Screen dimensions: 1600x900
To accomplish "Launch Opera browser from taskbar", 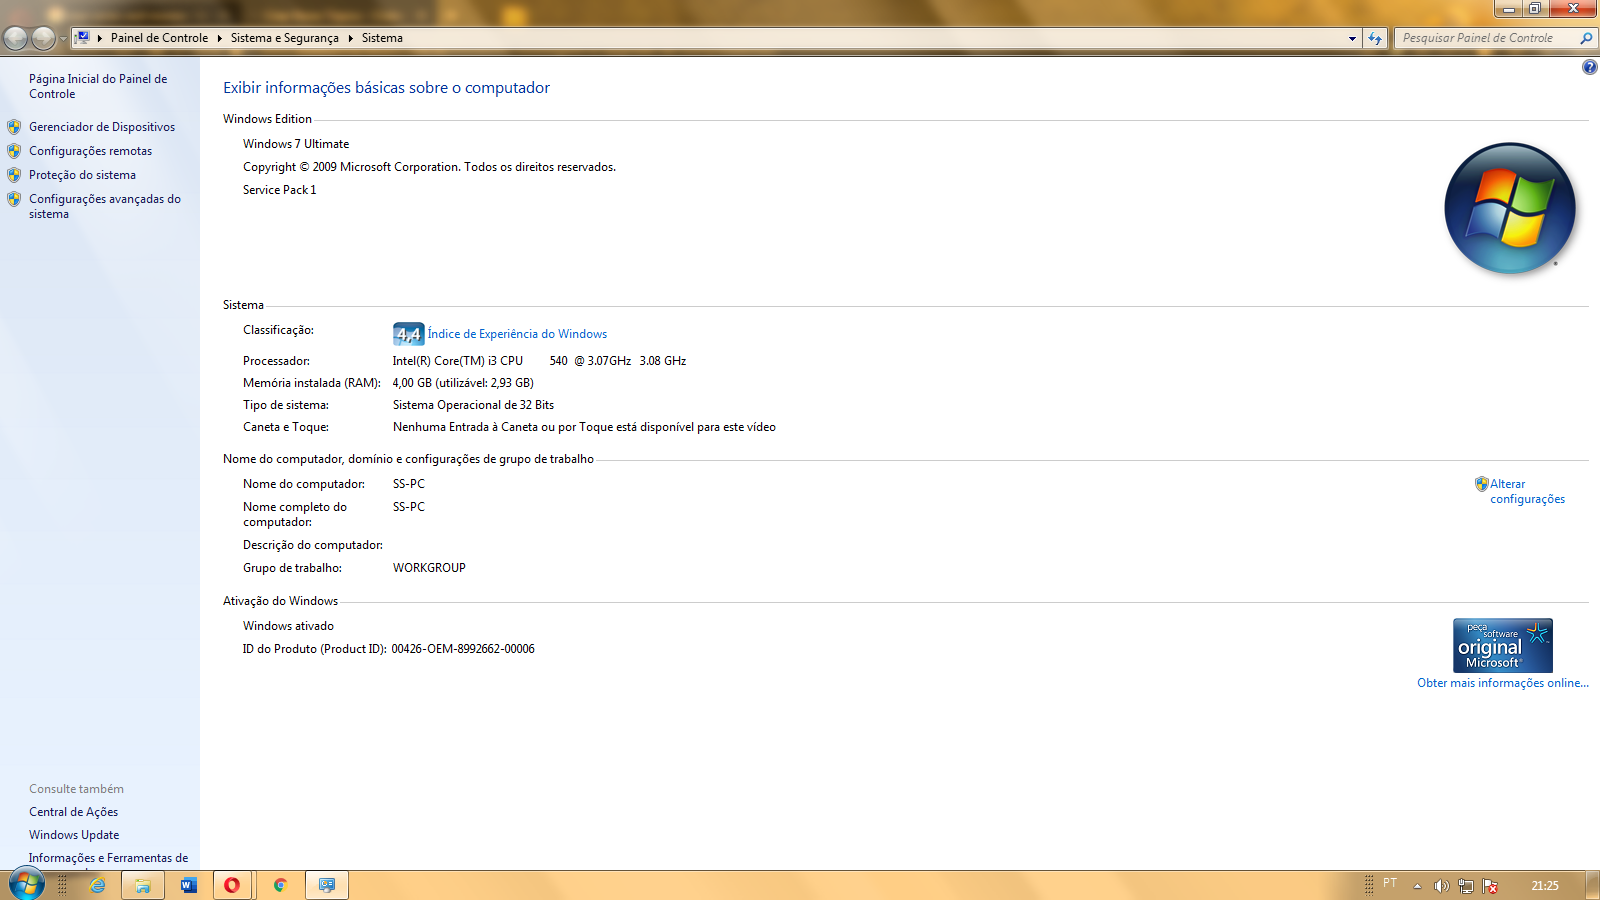I will pyautogui.click(x=232, y=885).
